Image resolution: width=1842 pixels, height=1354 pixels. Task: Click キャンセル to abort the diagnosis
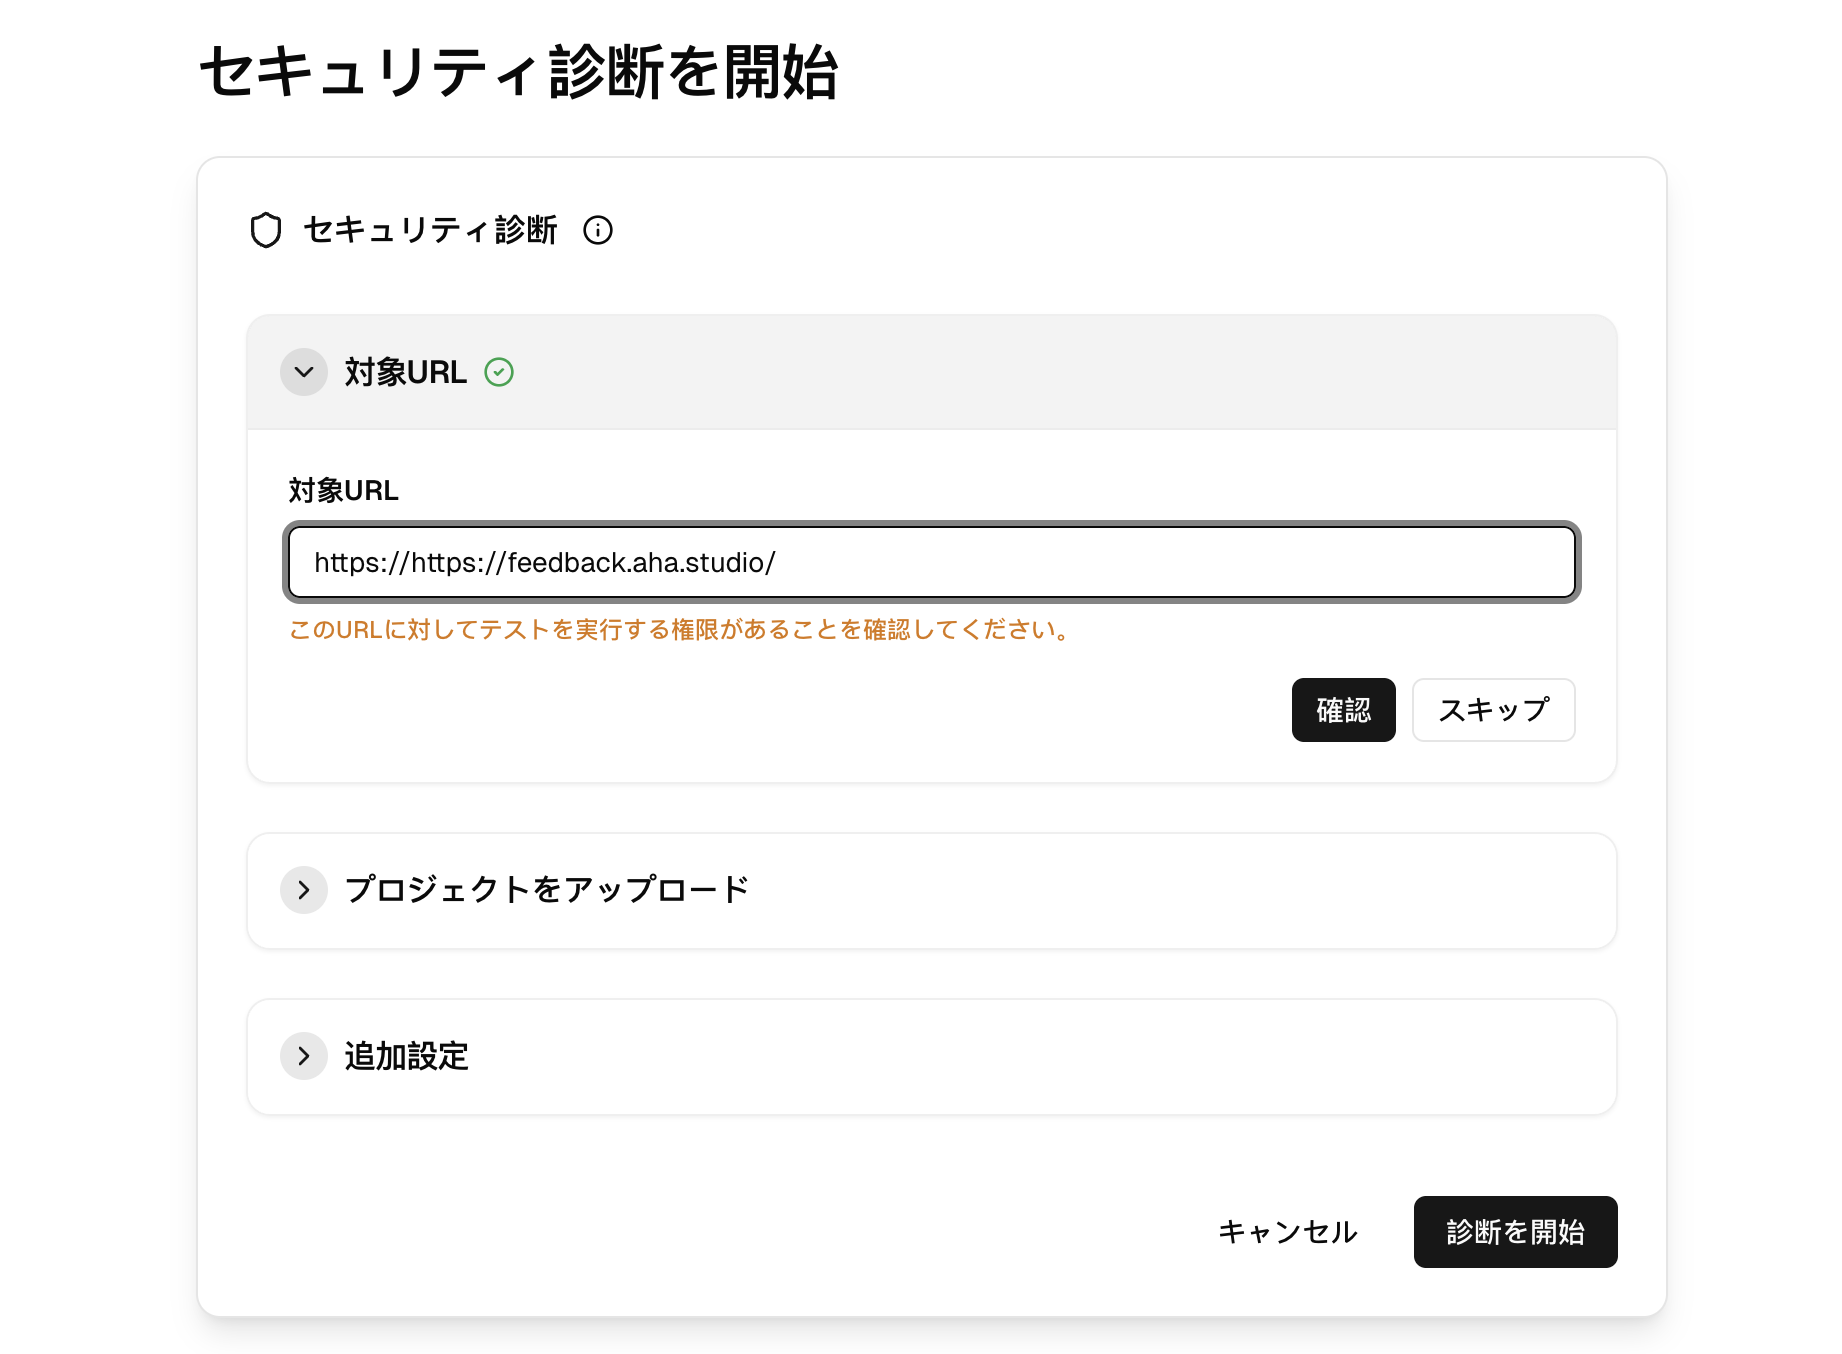pyautogui.click(x=1287, y=1232)
